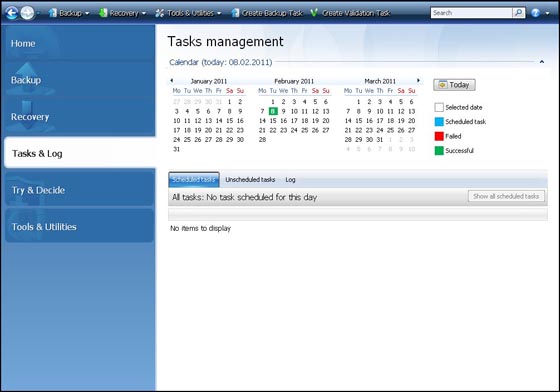The image size is (560, 392).
Task: Click the search magnifier icon
Action: [x=518, y=13]
